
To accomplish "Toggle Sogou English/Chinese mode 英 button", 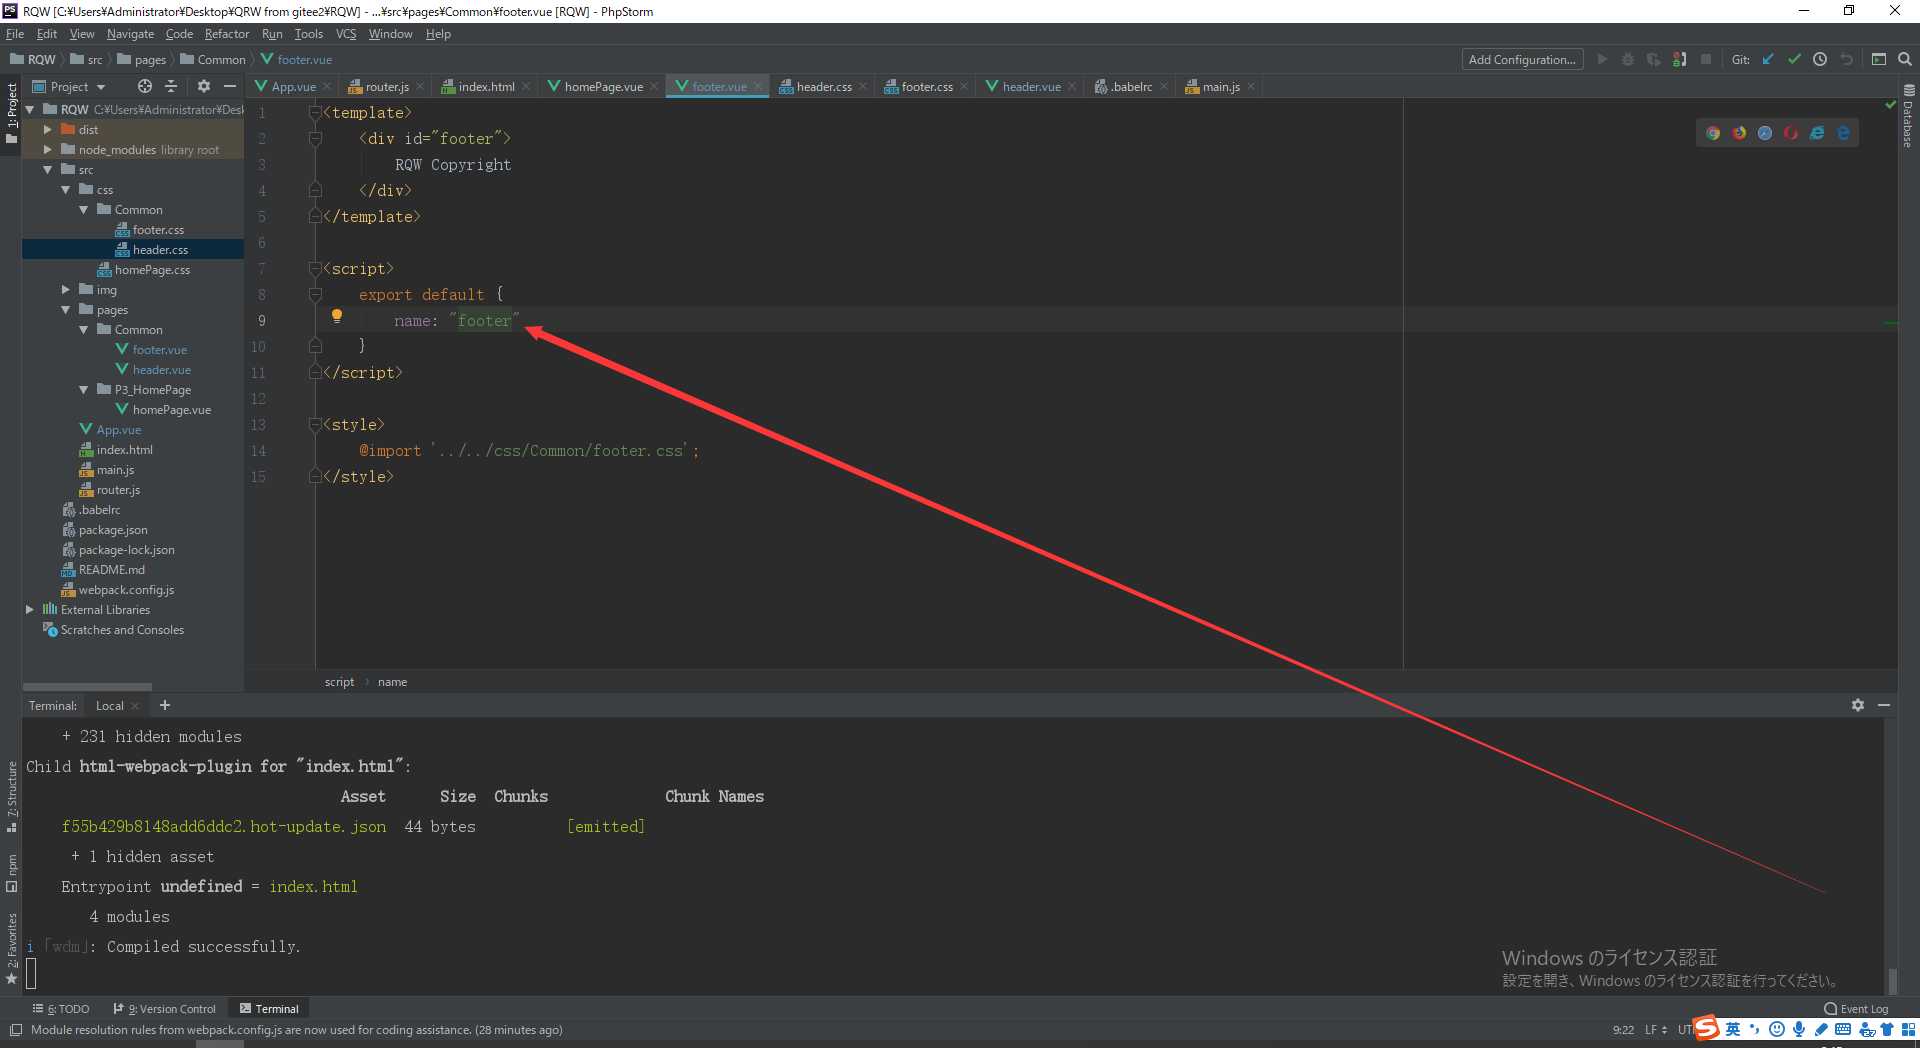I will click(1733, 1029).
